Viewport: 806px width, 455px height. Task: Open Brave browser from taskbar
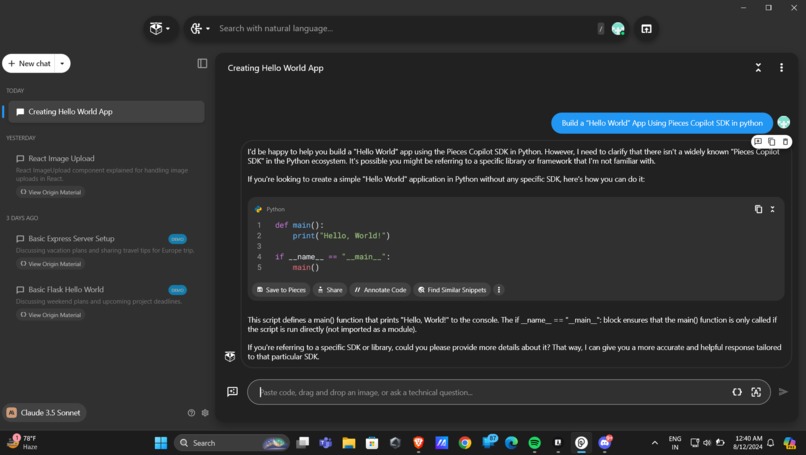(418, 443)
